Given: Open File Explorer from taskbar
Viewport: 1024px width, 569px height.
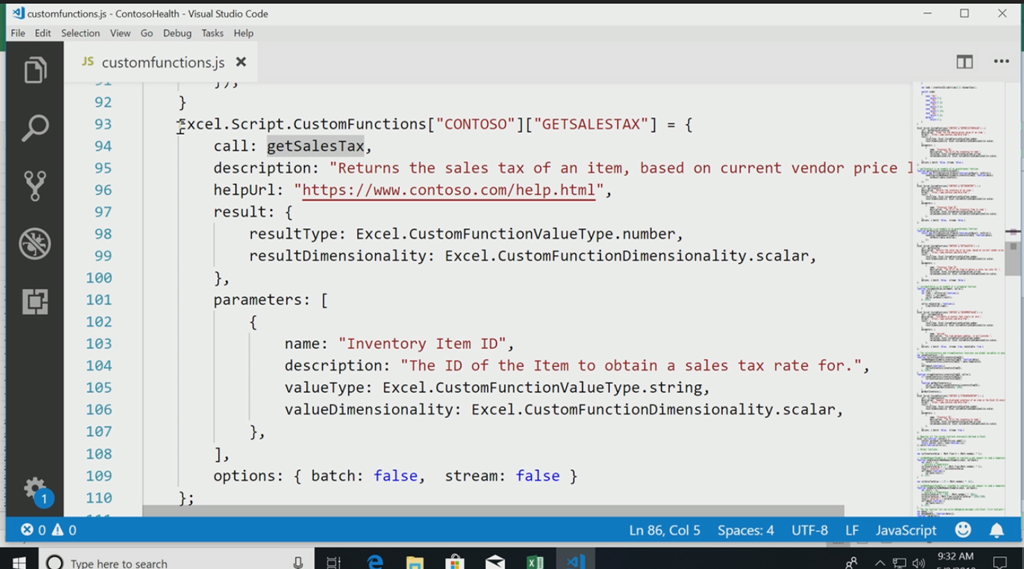Looking at the screenshot, I should (415, 562).
